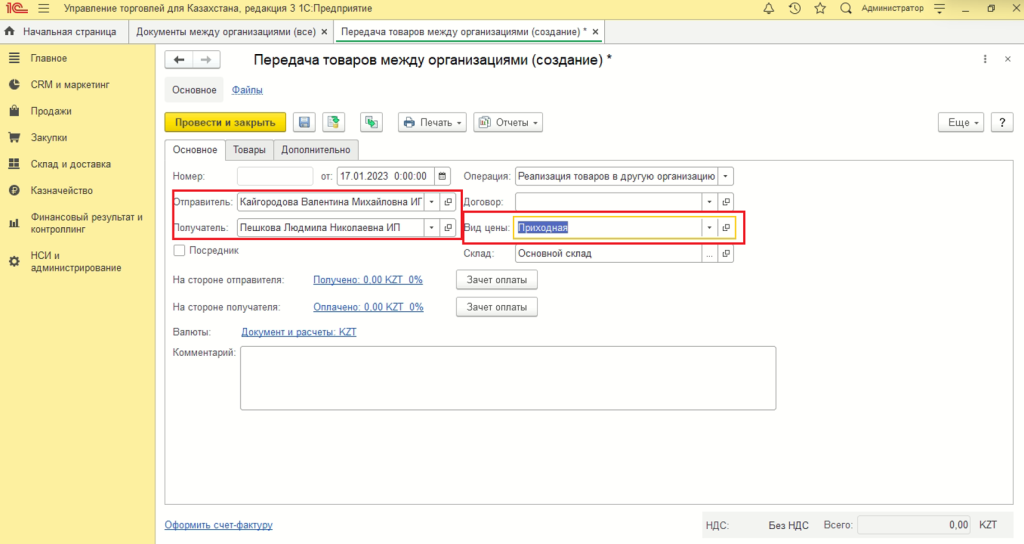Open the Файлы link

click(248, 90)
